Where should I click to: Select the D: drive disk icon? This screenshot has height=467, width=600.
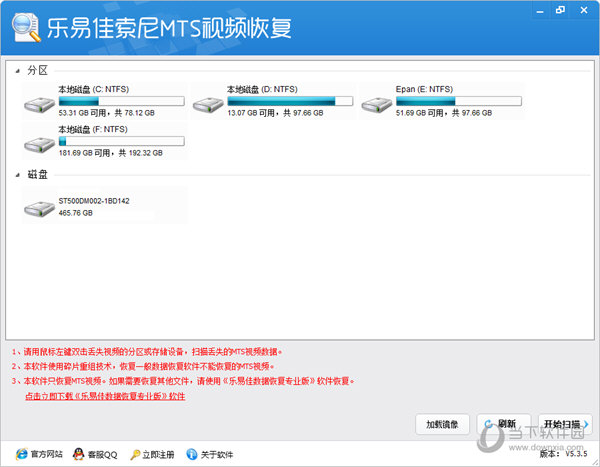(x=208, y=105)
